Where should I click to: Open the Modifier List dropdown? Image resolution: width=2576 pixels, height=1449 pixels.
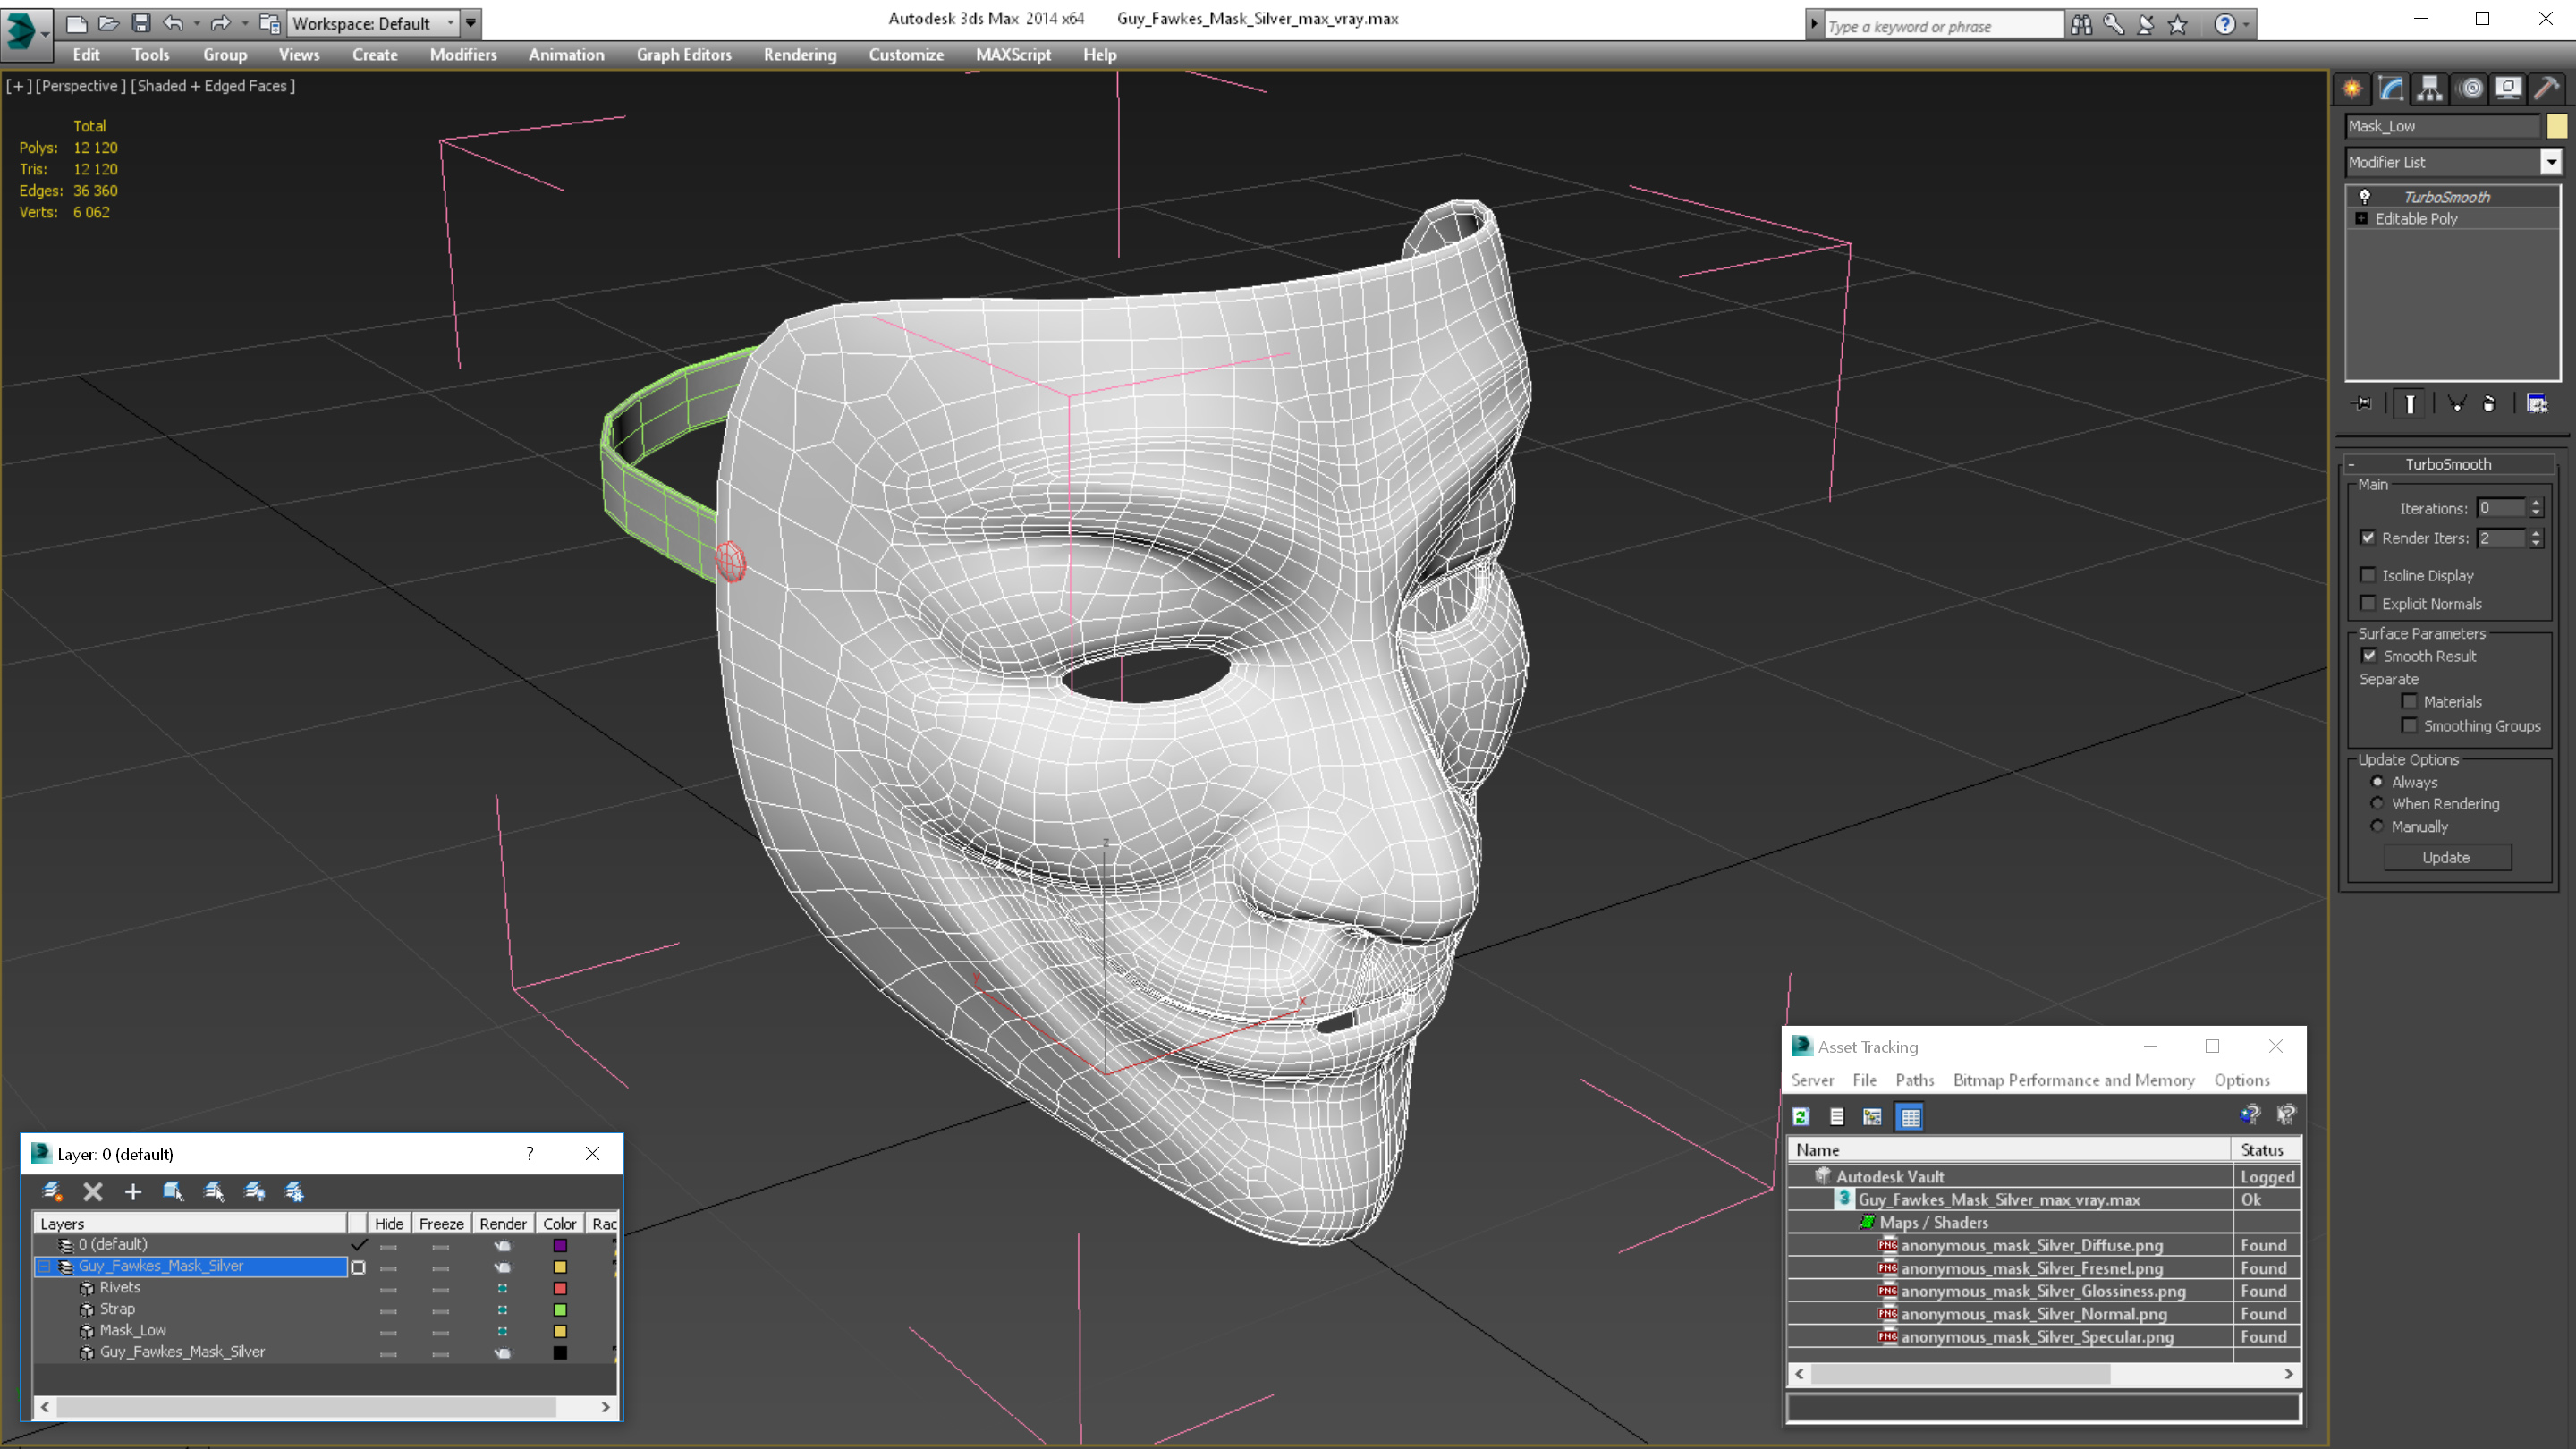[x=2551, y=162]
